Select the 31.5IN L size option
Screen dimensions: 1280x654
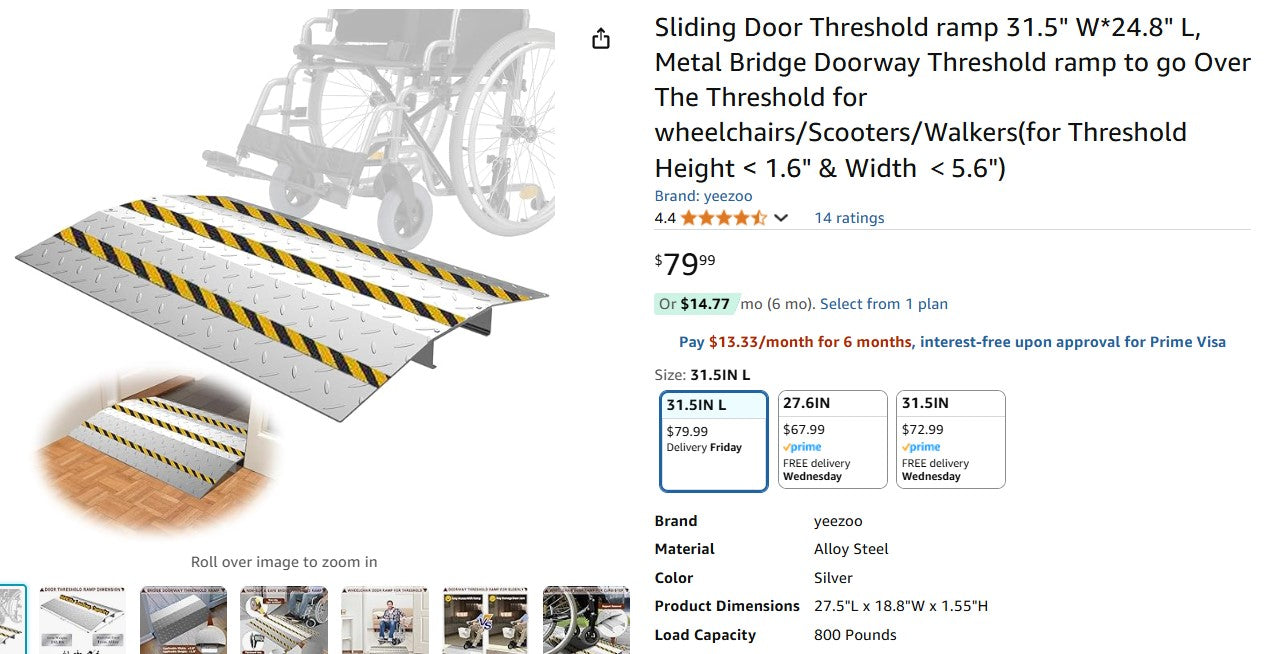tap(712, 438)
